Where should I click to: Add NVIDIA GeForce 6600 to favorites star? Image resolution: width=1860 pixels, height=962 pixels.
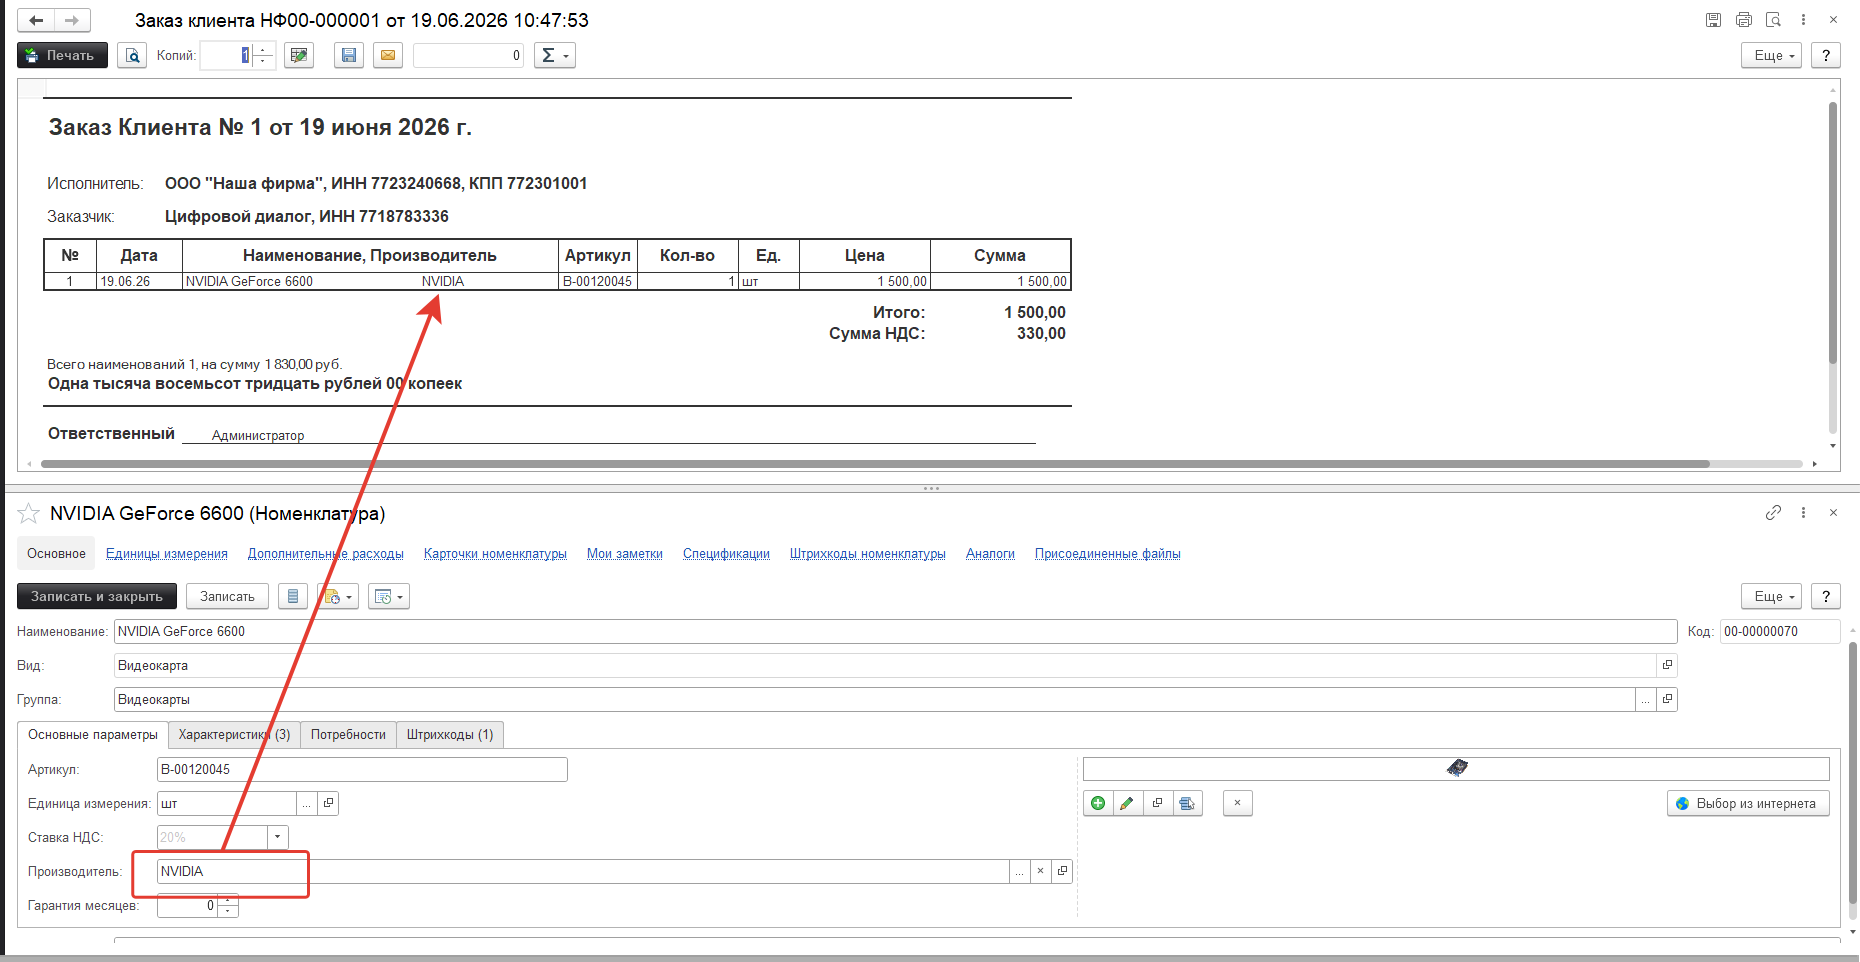point(29,513)
